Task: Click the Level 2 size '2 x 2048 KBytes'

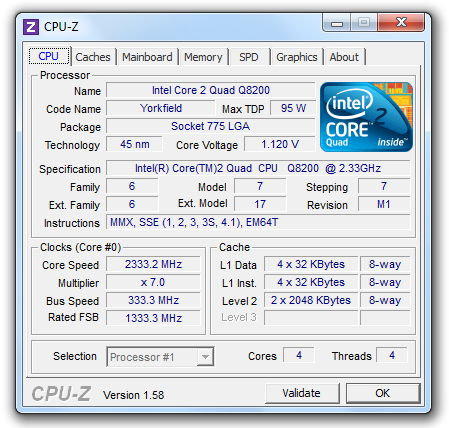Action: [311, 300]
